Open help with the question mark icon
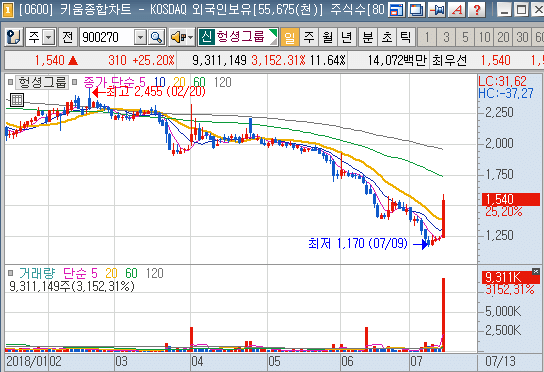The height and width of the screenshot is (372, 544). [x=477, y=10]
